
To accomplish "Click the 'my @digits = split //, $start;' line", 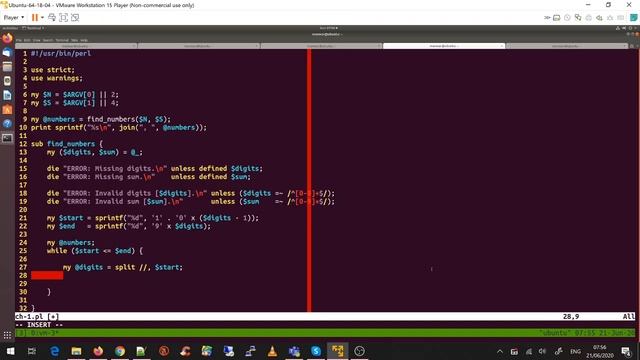I will click(x=123, y=267).
